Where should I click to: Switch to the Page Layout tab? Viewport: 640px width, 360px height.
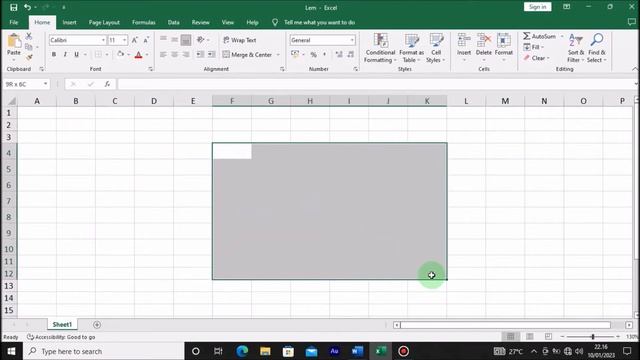(104, 22)
